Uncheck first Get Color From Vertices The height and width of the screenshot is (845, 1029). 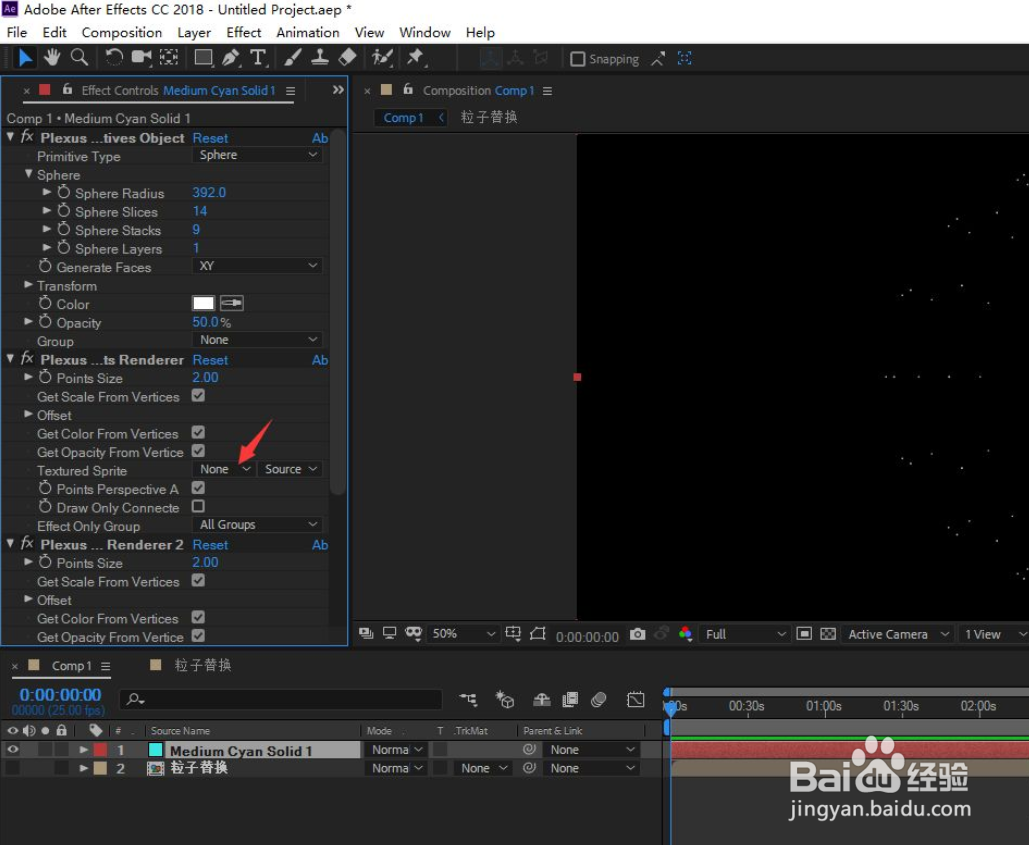pos(198,432)
